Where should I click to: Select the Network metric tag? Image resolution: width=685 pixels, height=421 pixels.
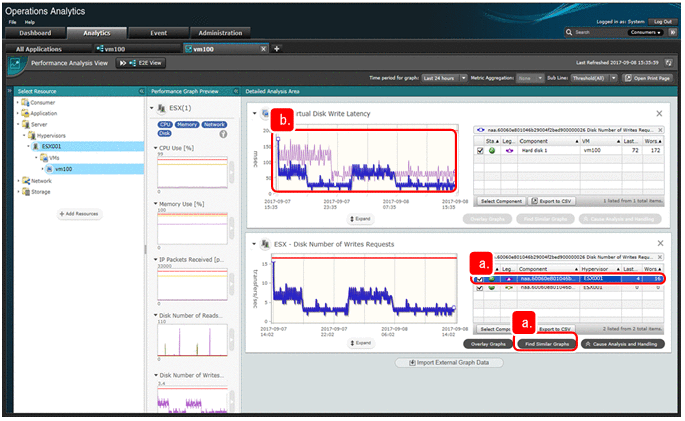(x=214, y=124)
